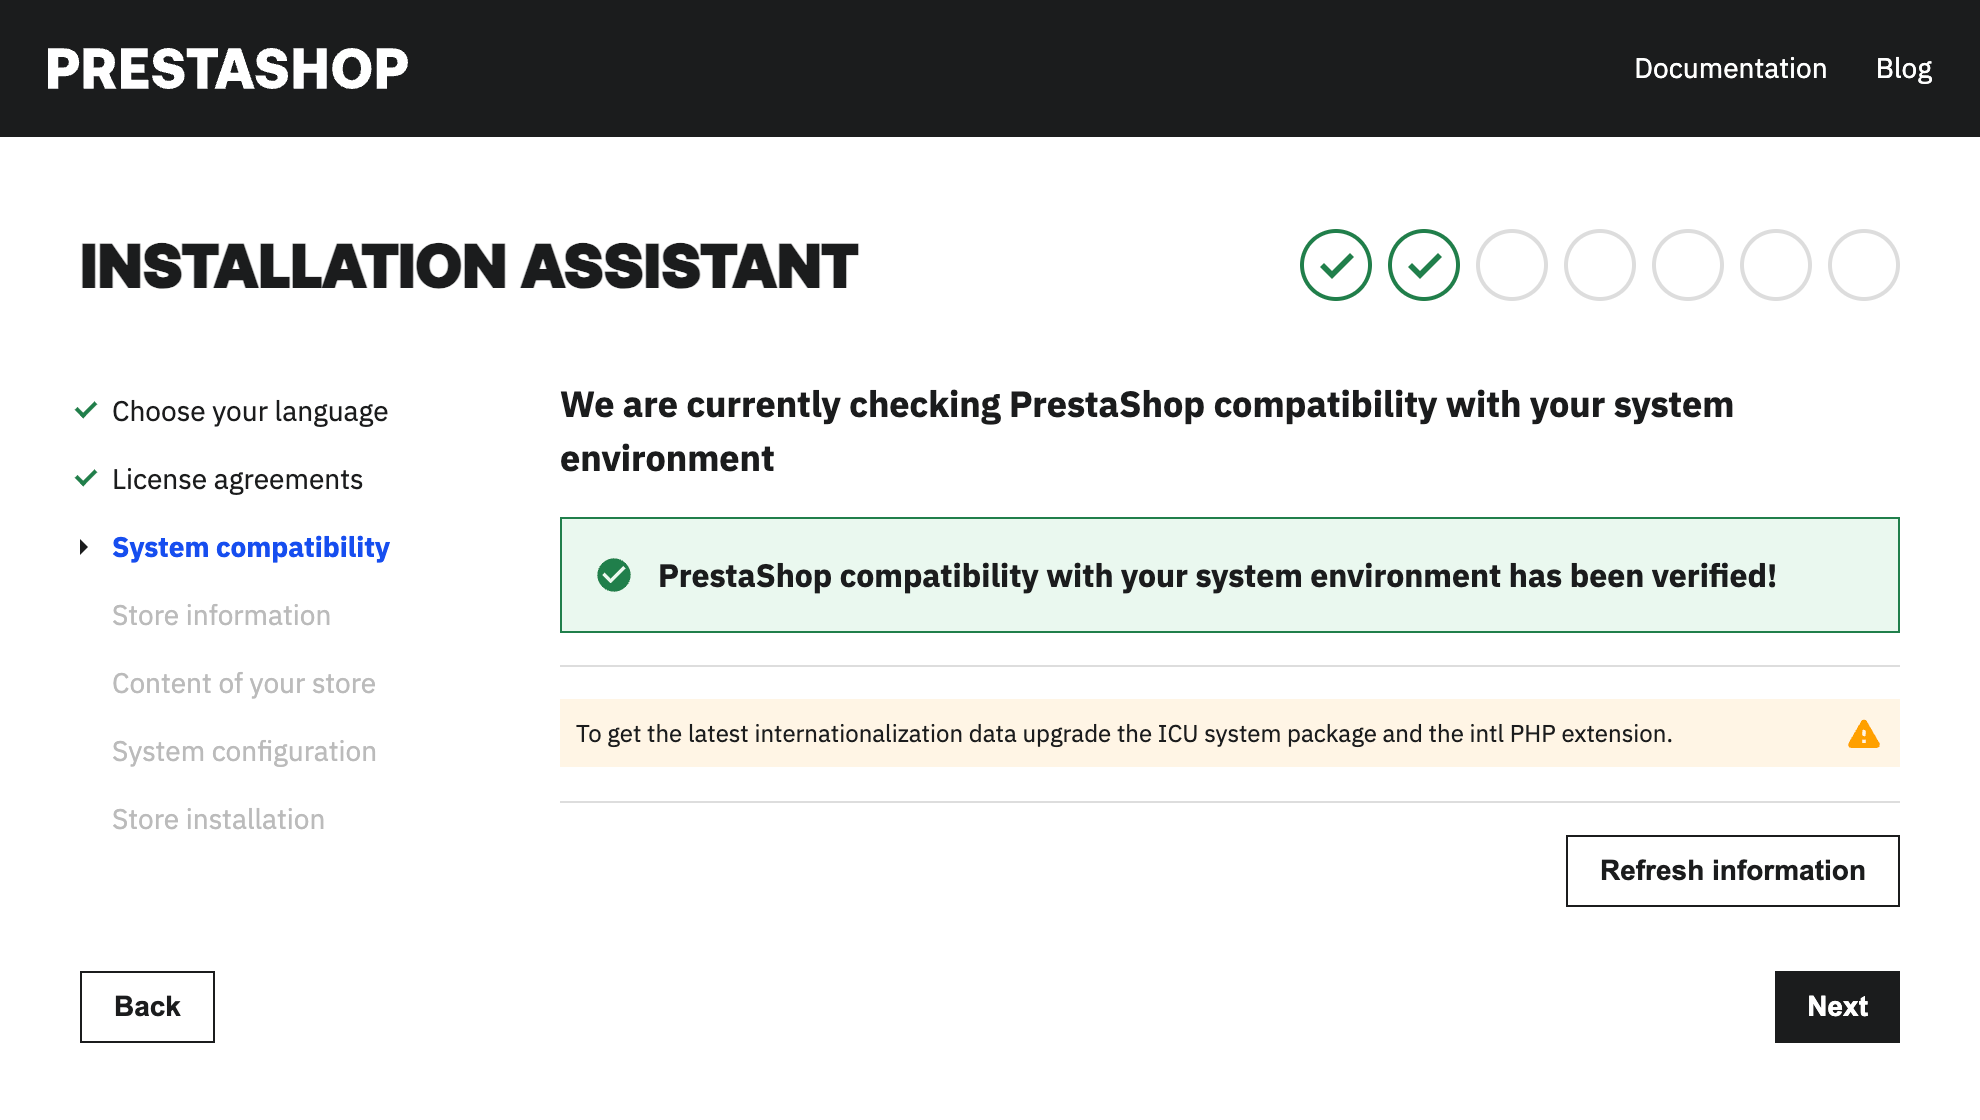Select the License agreements step
This screenshot has height=1120, width=1980.
click(237, 479)
